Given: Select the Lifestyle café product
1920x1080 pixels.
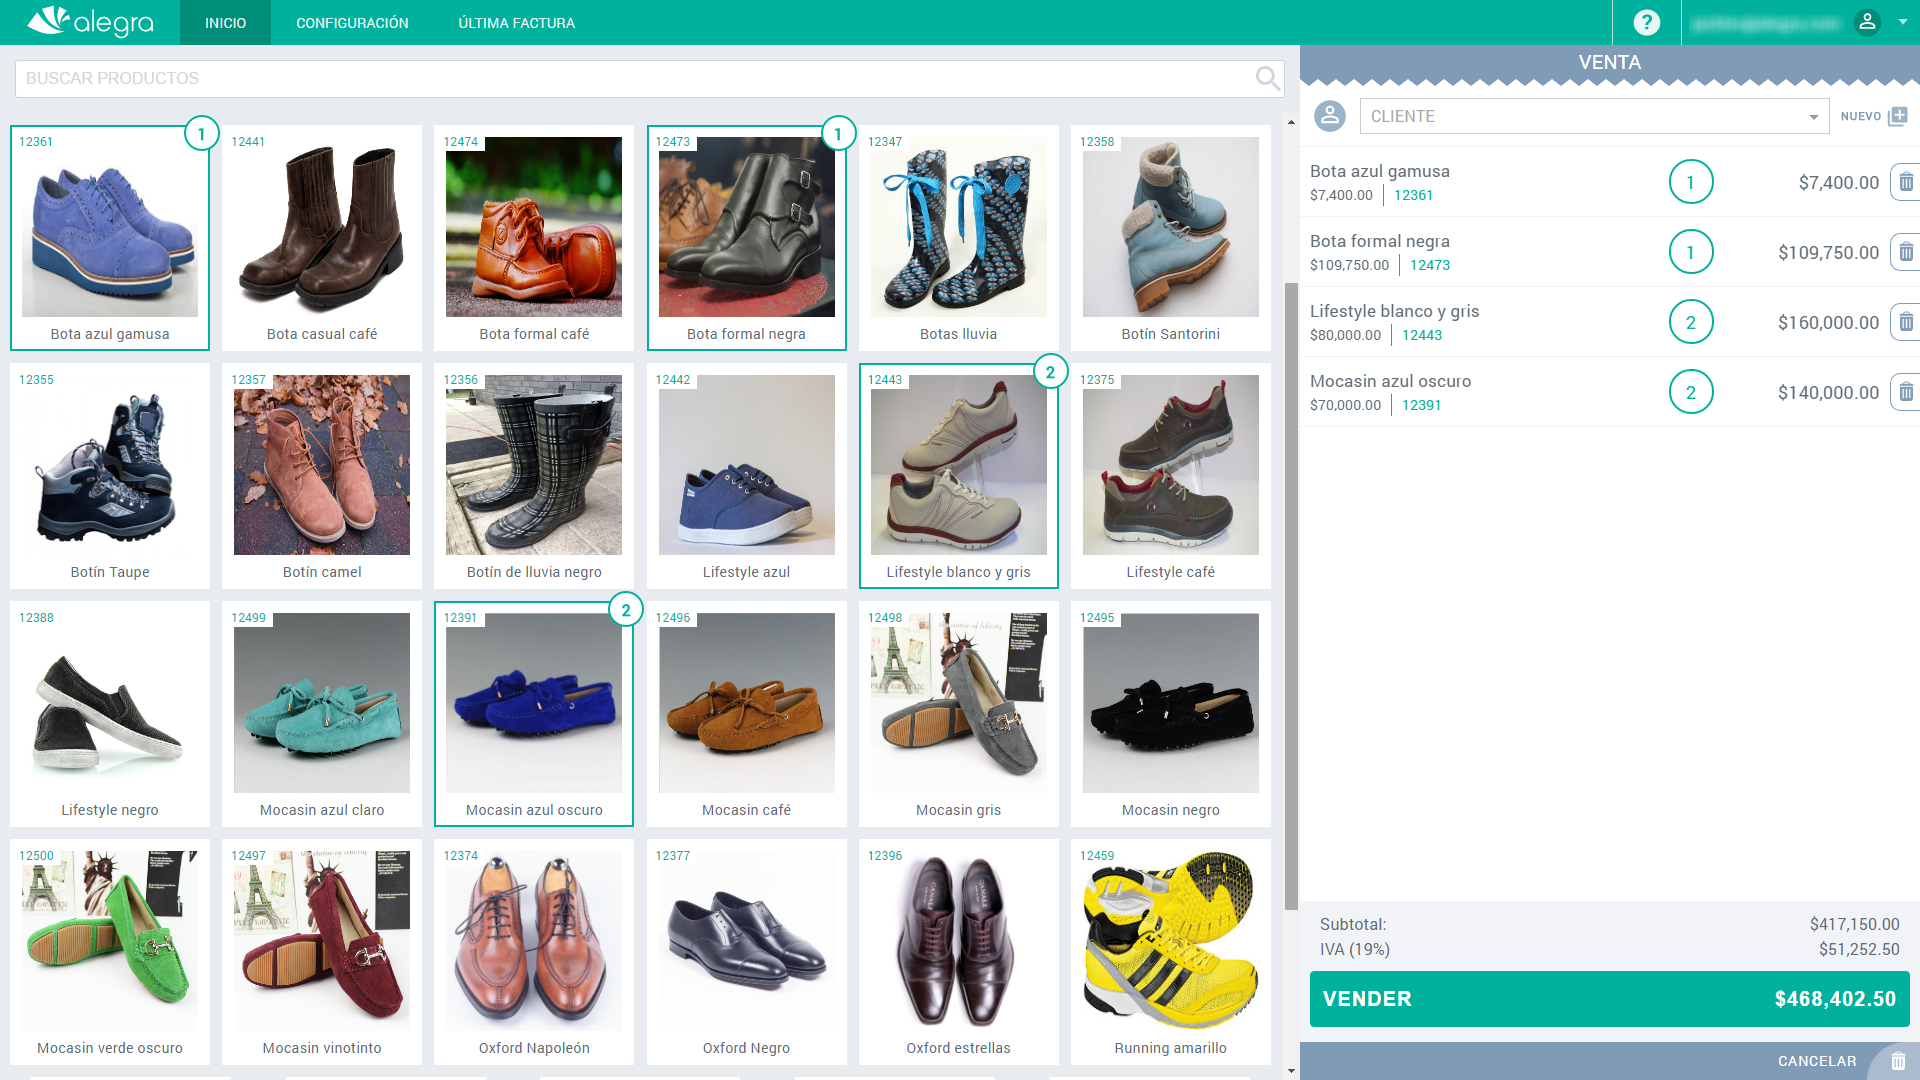Looking at the screenshot, I should [x=1170, y=476].
